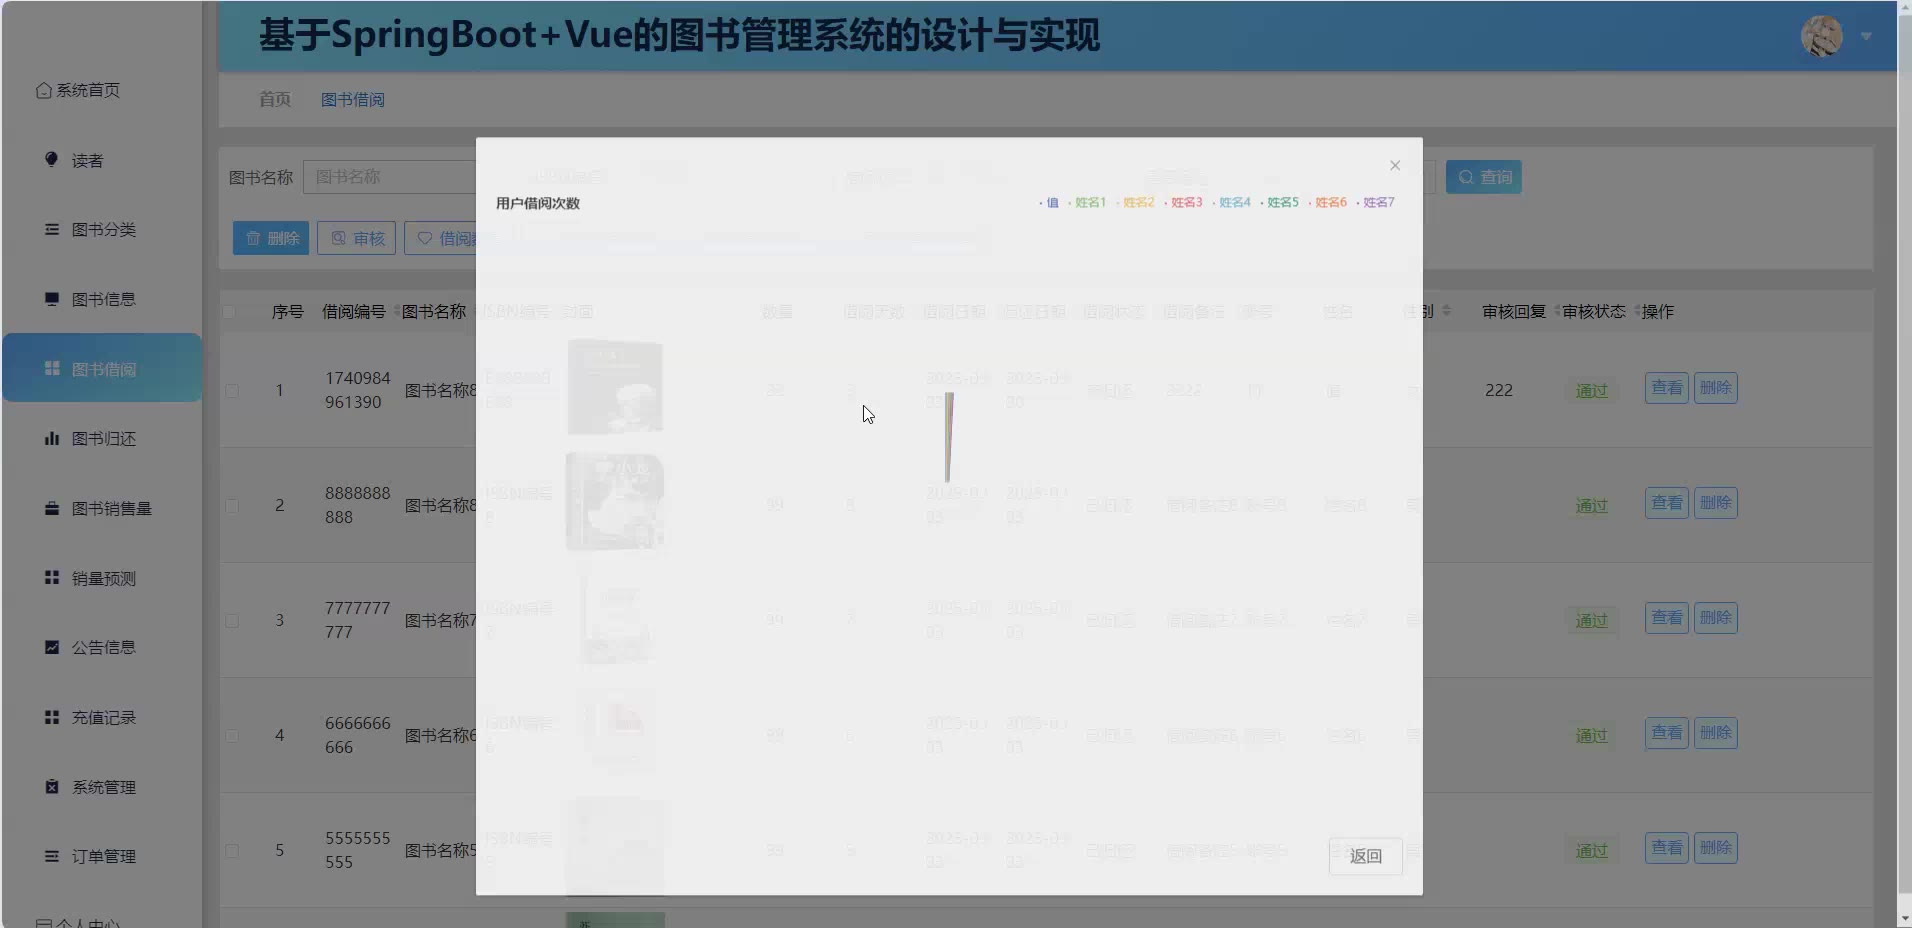The width and height of the screenshot is (1912, 928).
Task: Toggle the 姓名2 series in the legend
Action: pos(1135,202)
